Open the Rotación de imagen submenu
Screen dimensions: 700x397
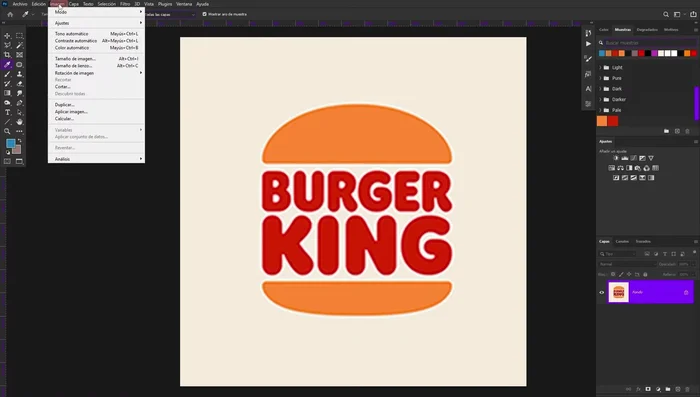click(x=96, y=73)
